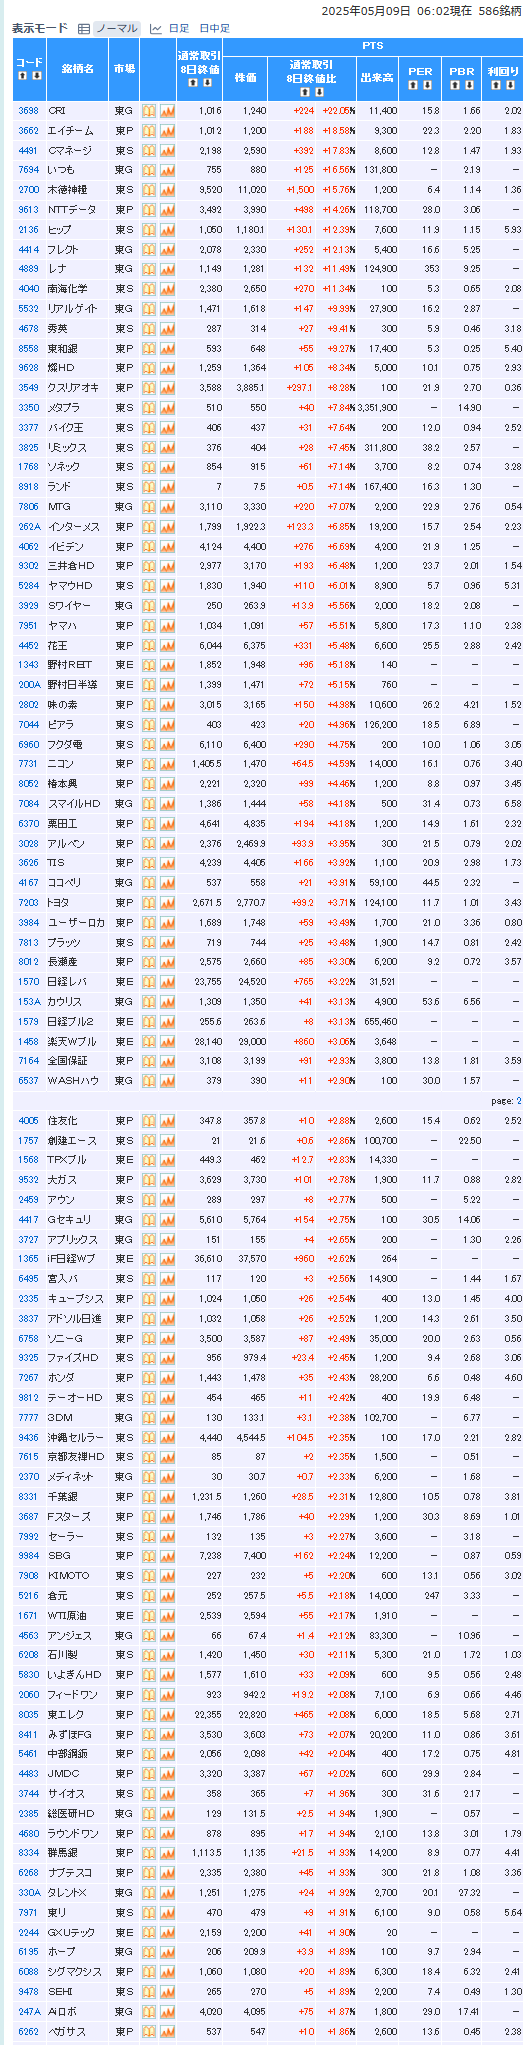Click the PTS header cell

point(372,46)
